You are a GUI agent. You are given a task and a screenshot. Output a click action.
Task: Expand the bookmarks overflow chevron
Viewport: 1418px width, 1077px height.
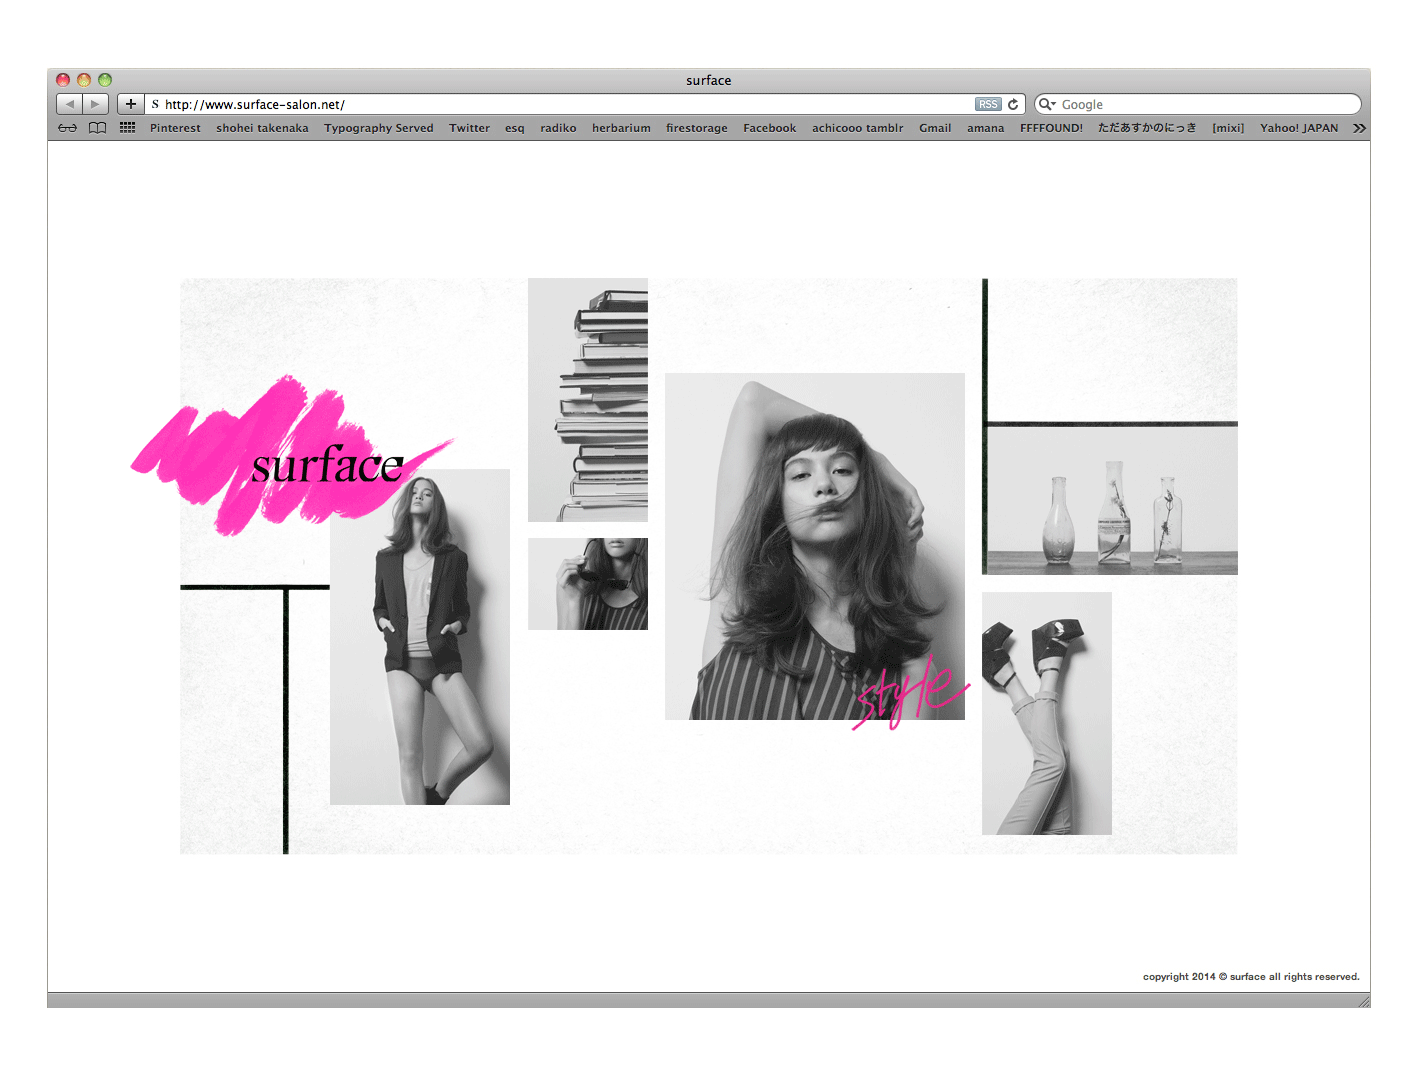[x=1359, y=128]
